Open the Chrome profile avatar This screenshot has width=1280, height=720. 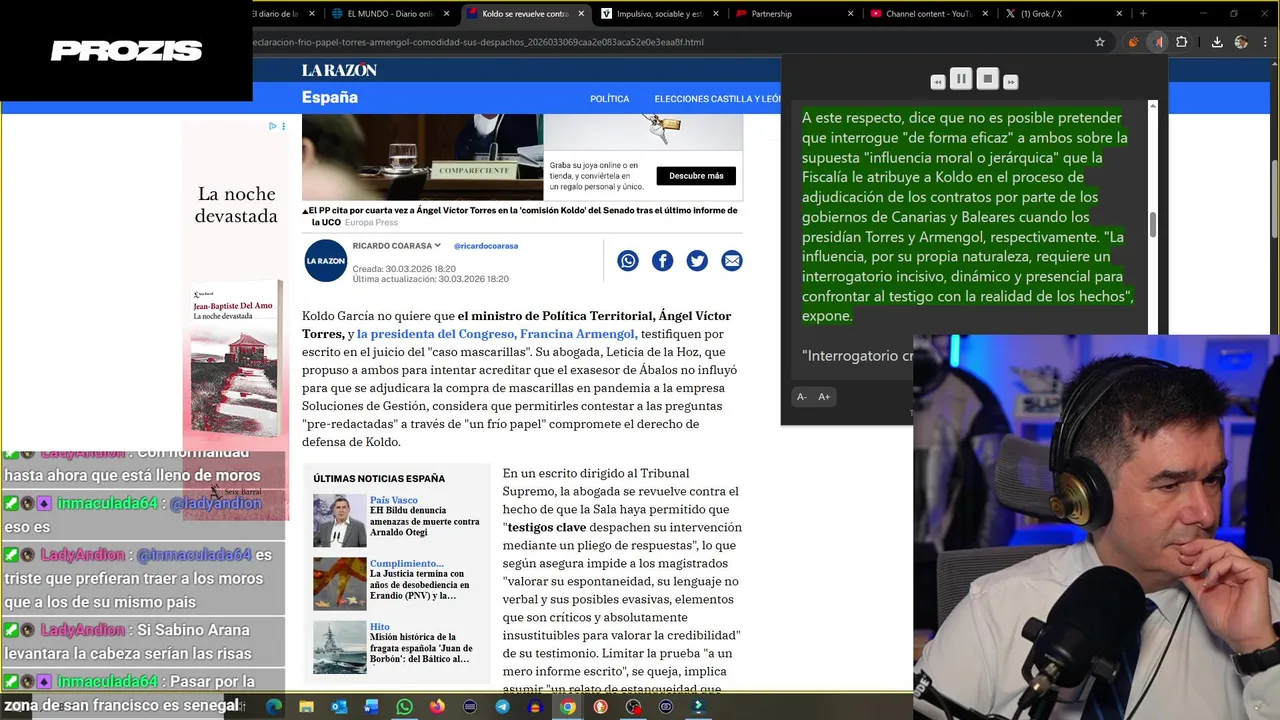1241,42
